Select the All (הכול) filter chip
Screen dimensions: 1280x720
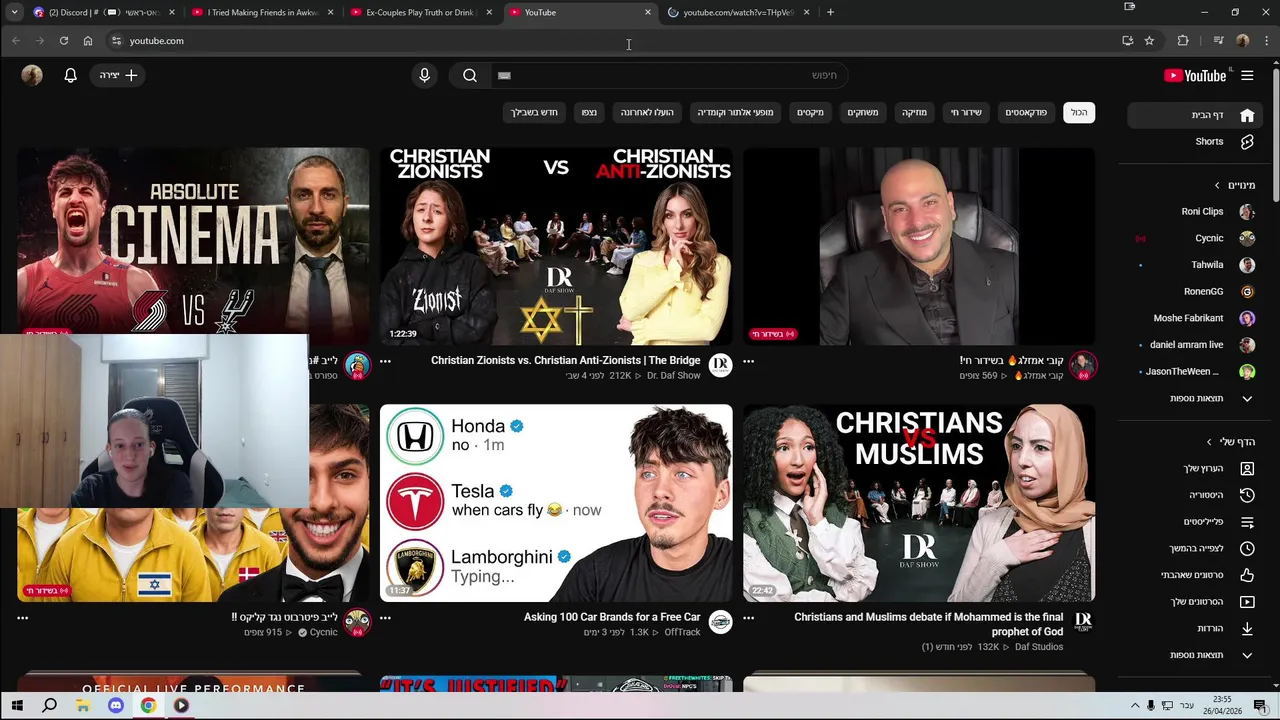coord(1079,112)
